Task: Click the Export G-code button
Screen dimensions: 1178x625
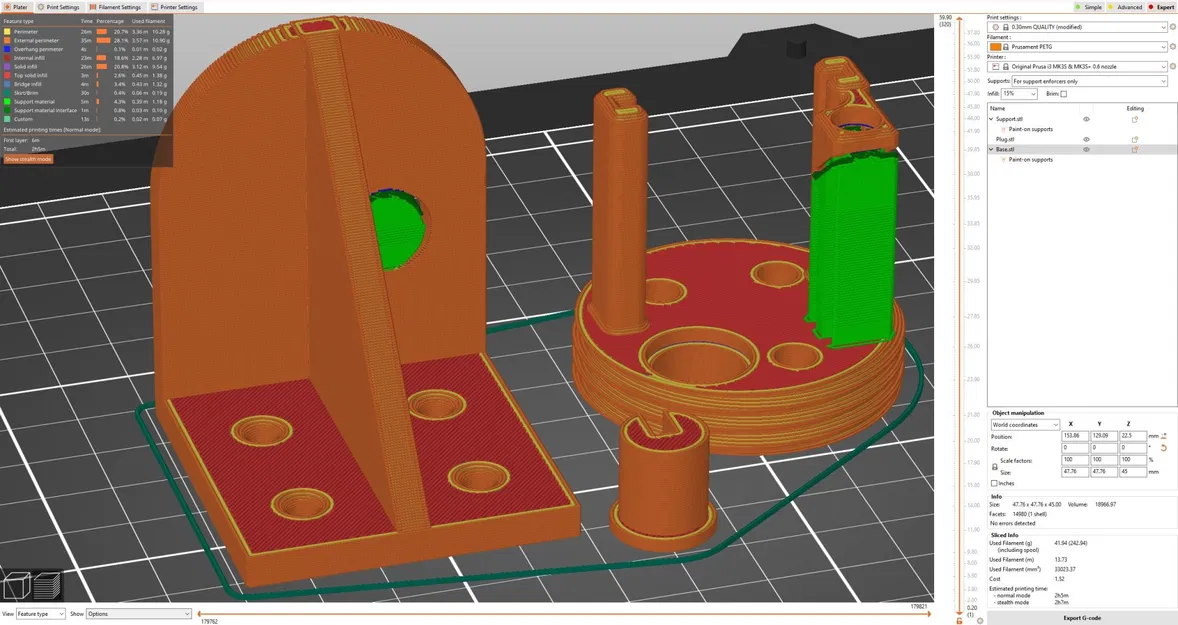Action: [x=1082, y=617]
